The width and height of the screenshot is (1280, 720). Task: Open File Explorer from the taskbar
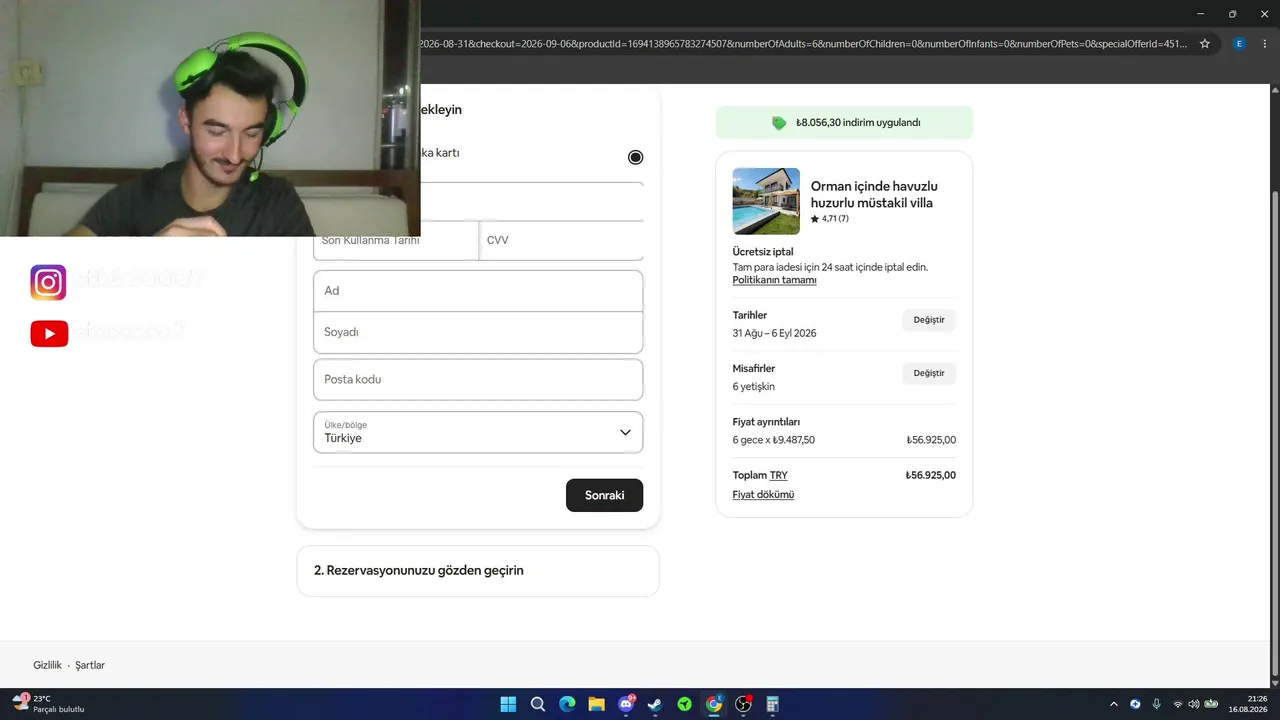coord(596,704)
